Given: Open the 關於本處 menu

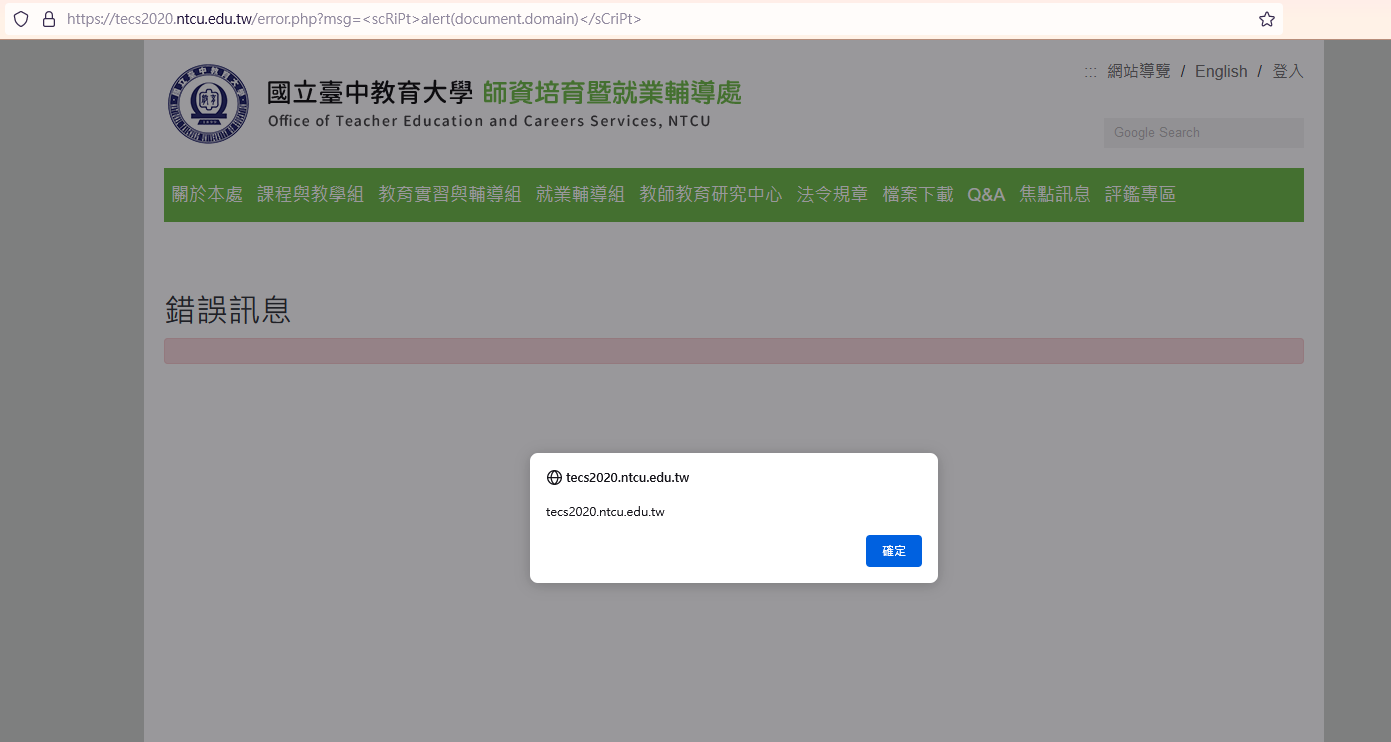Looking at the screenshot, I should [207, 195].
